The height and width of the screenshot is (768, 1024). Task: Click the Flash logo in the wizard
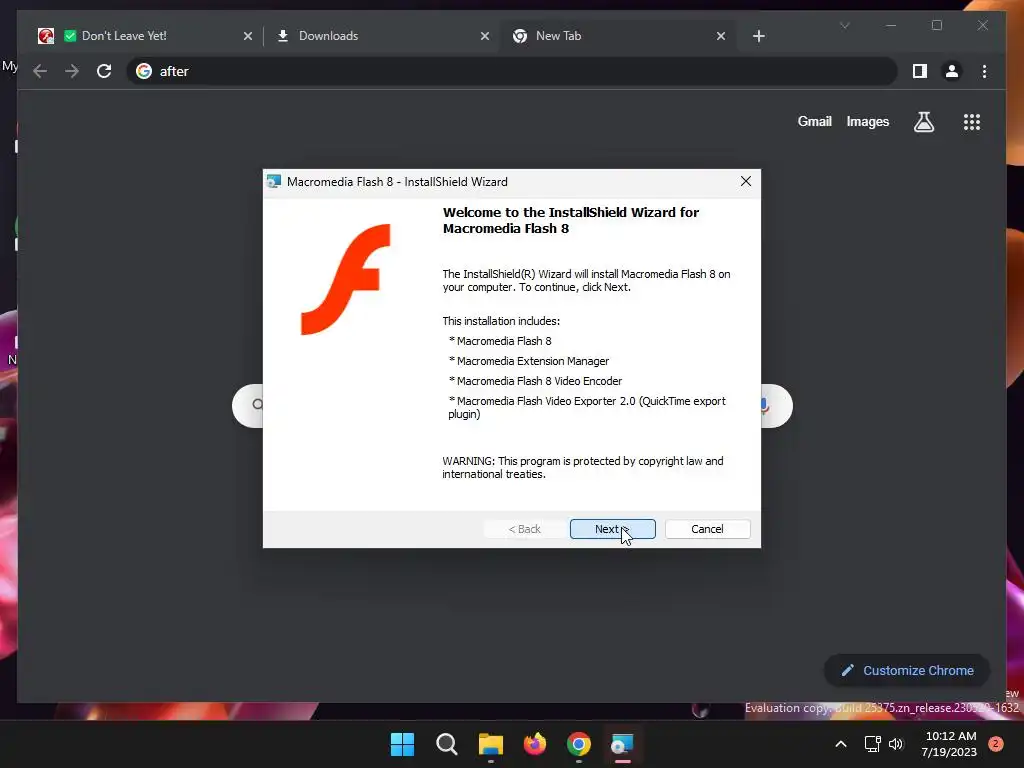pyautogui.click(x=345, y=280)
